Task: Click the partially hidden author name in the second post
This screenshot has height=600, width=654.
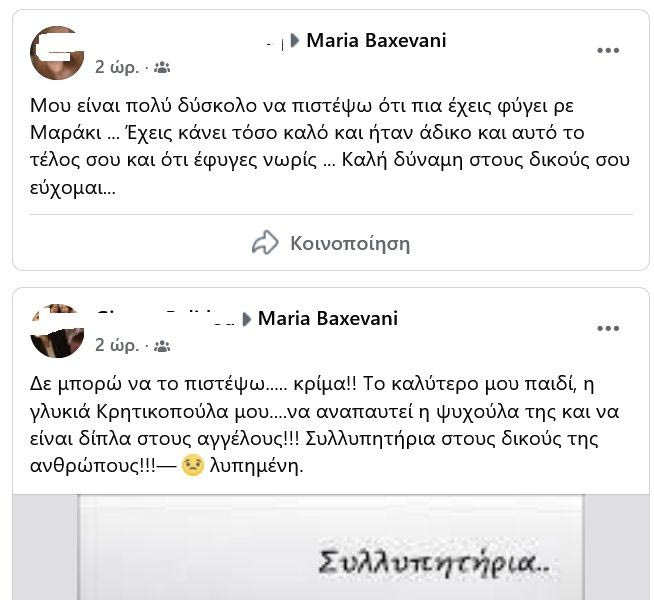Action: point(166,318)
